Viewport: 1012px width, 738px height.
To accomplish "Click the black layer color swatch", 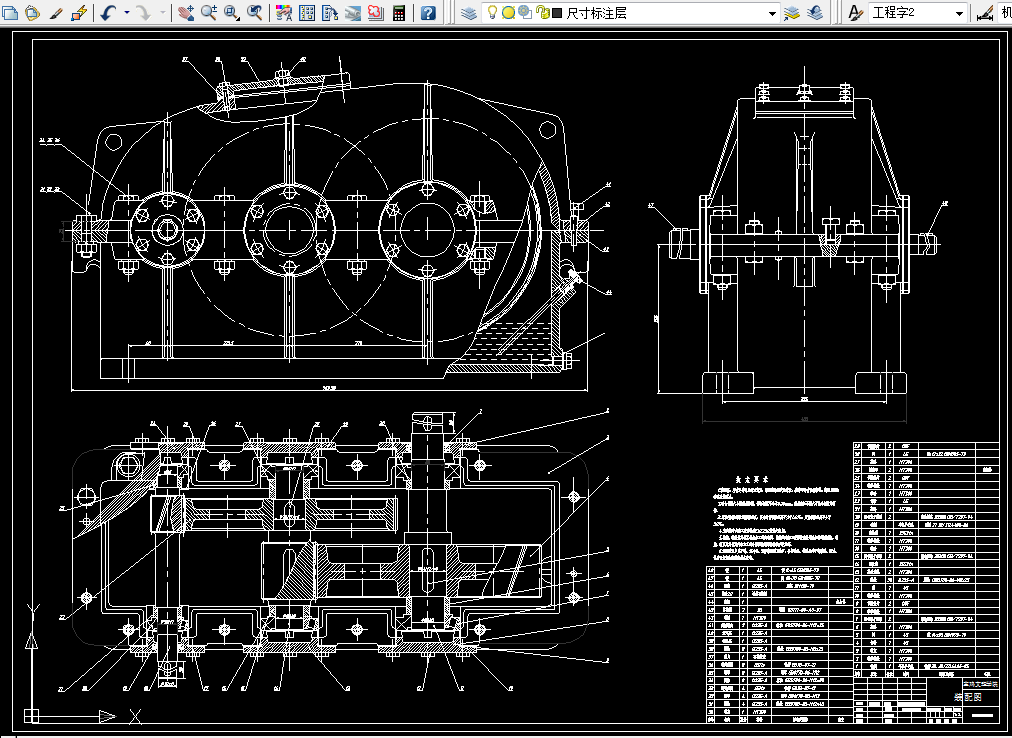I will (557, 13).
